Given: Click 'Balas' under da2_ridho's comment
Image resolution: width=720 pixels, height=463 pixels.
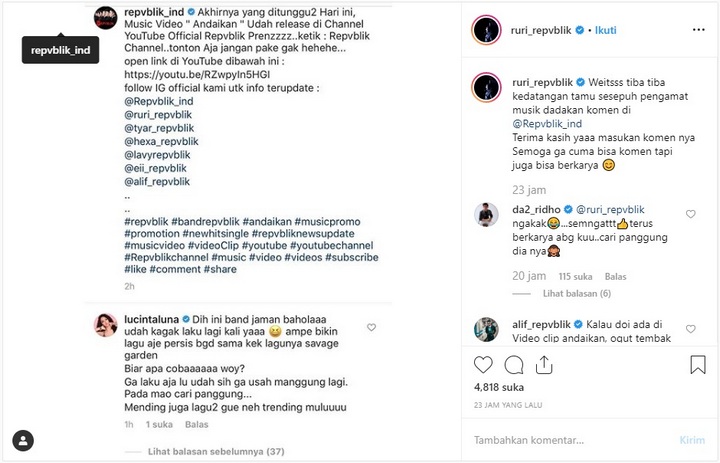Looking at the screenshot, I should (615, 275).
